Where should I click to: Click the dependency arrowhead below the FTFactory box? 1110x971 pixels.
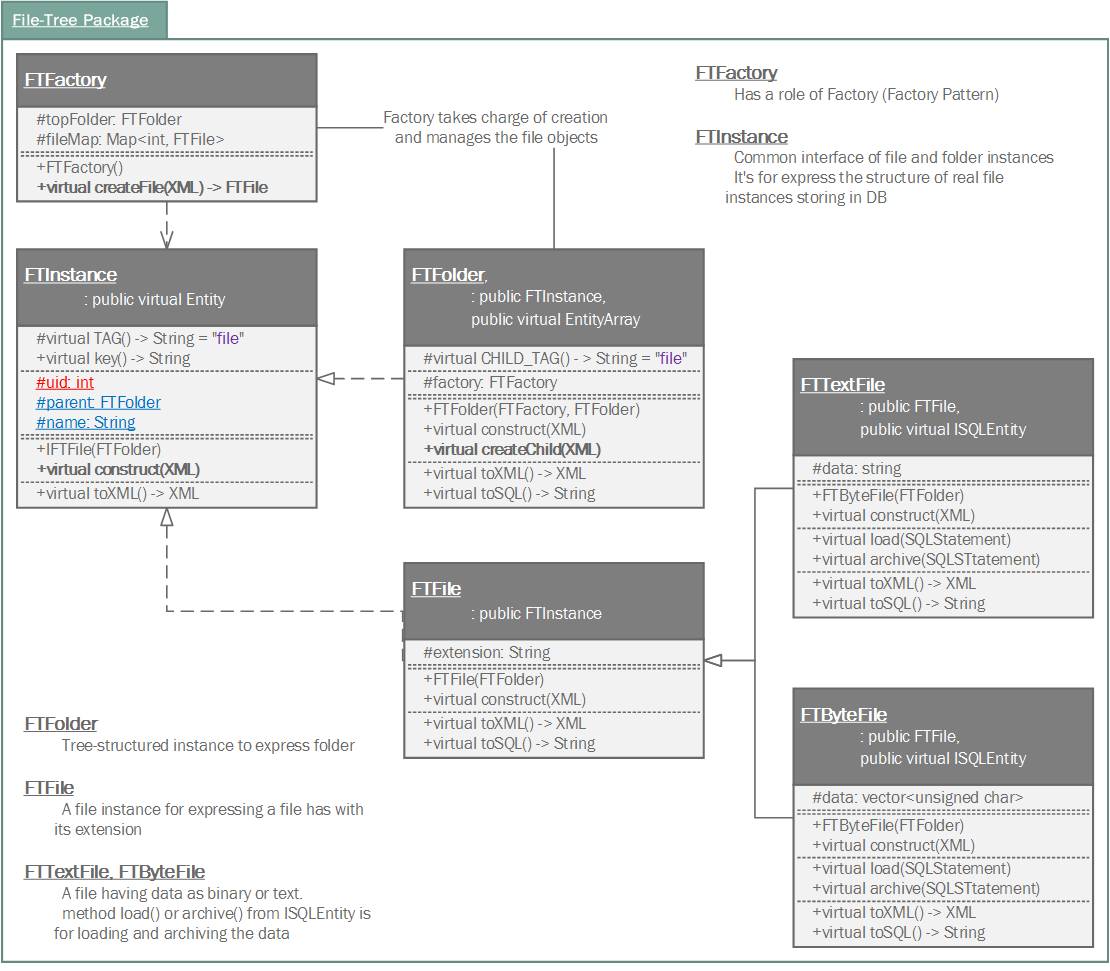click(167, 238)
